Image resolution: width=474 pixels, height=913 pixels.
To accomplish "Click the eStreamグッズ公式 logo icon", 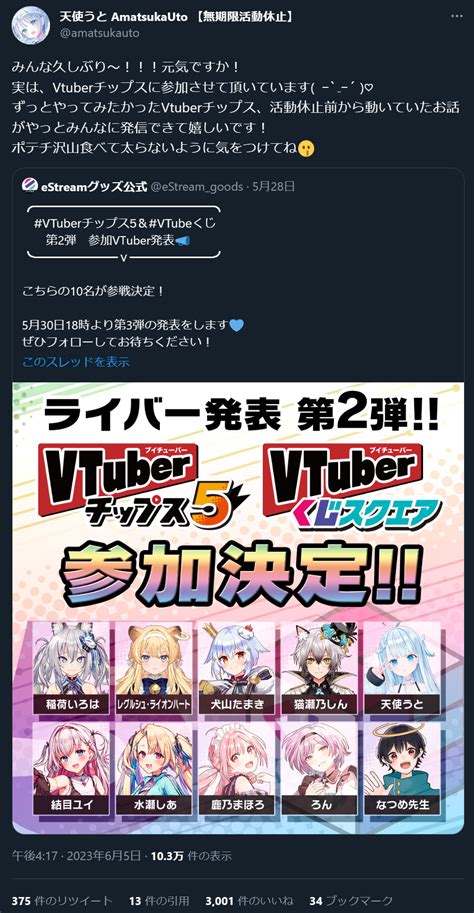I will 30,186.
